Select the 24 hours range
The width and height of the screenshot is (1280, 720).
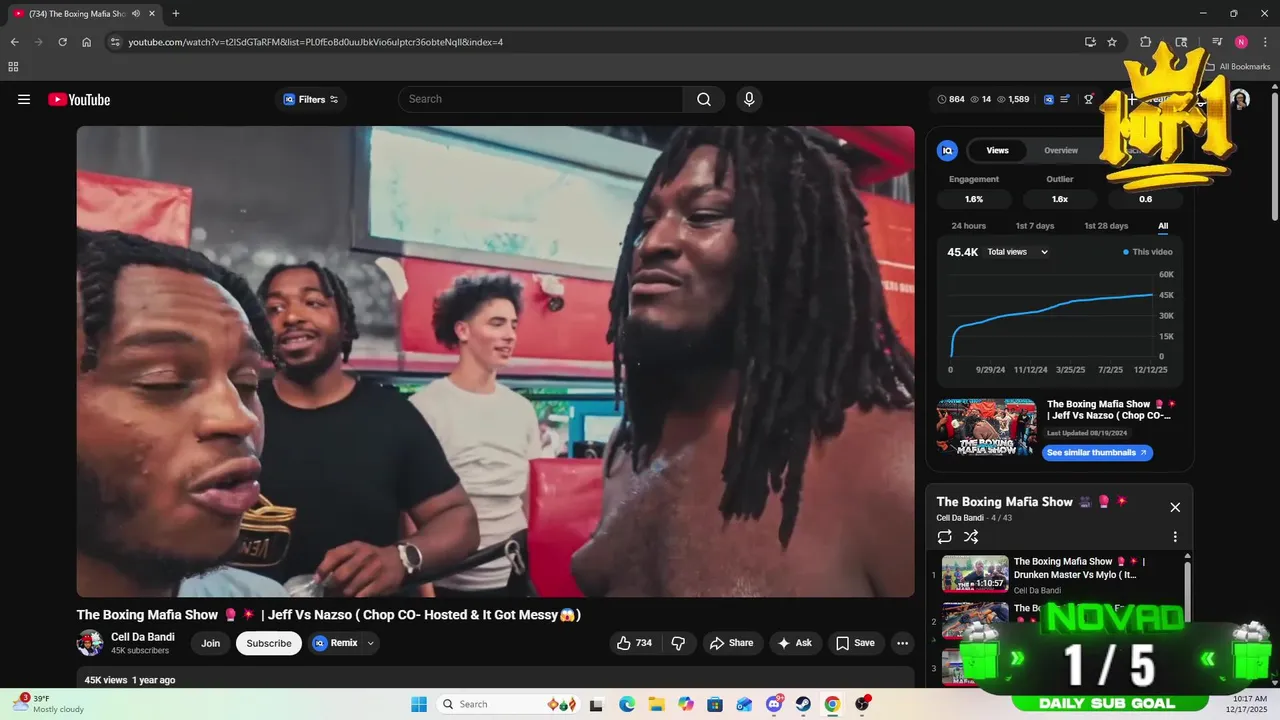968,226
